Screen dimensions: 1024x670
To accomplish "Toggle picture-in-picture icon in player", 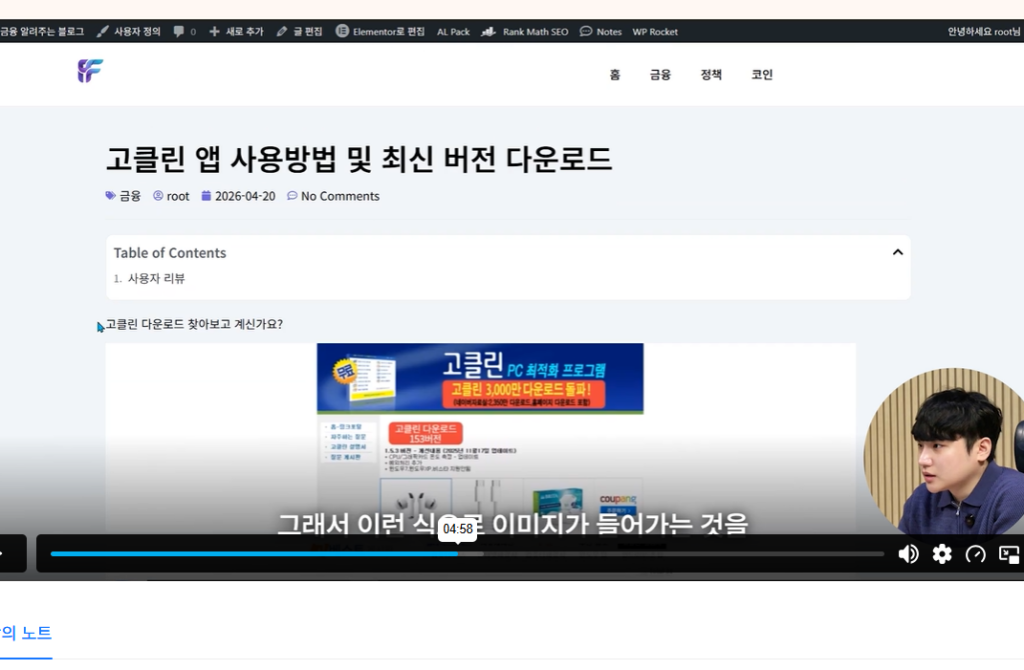I will tap(1009, 554).
